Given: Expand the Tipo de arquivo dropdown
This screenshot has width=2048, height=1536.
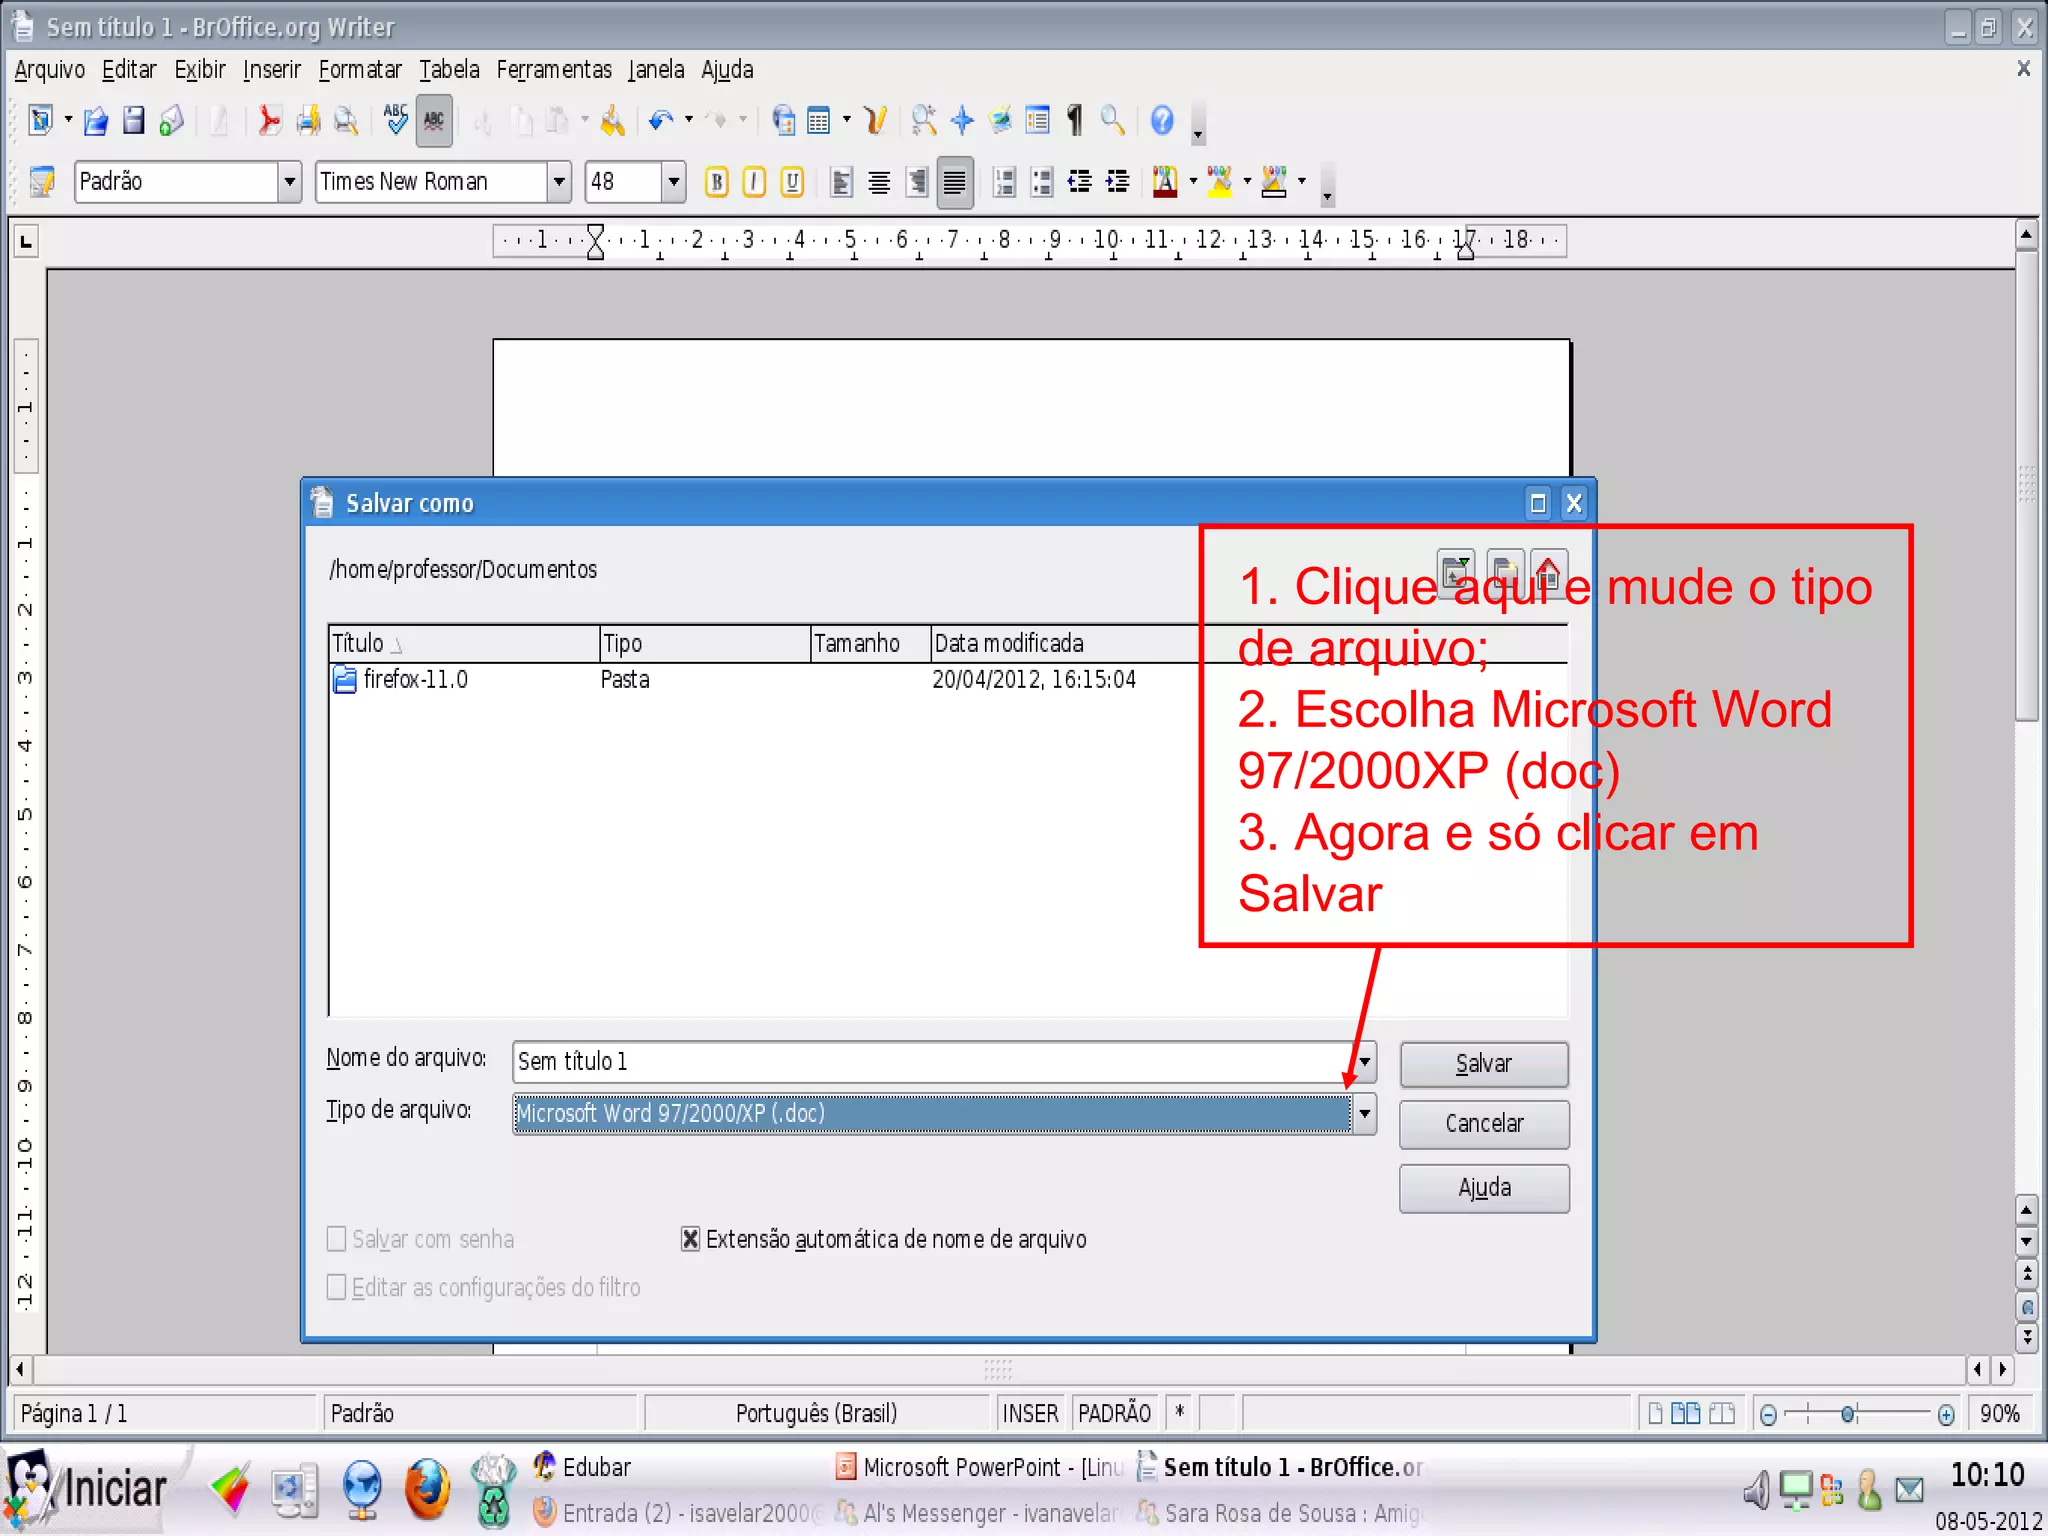Looking at the screenshot, I should click(1364, 1114).
